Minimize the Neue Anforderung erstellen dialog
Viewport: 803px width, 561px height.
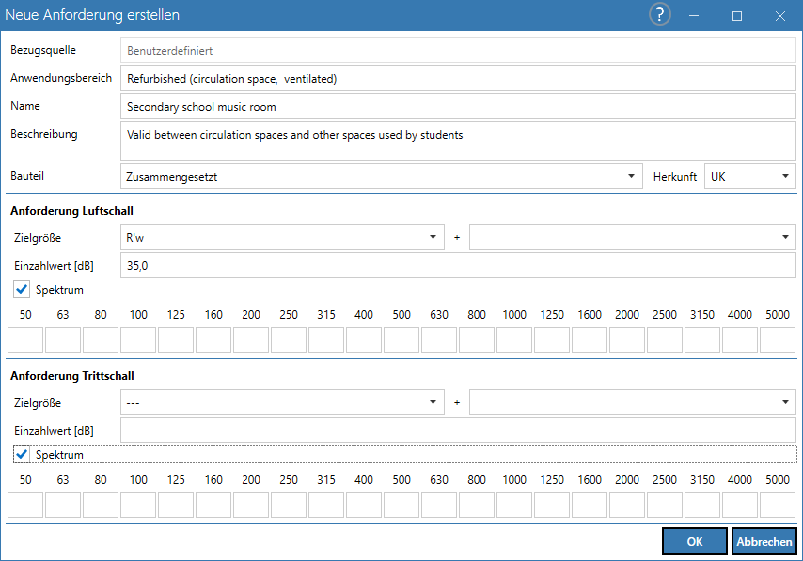tap(694, 15)
